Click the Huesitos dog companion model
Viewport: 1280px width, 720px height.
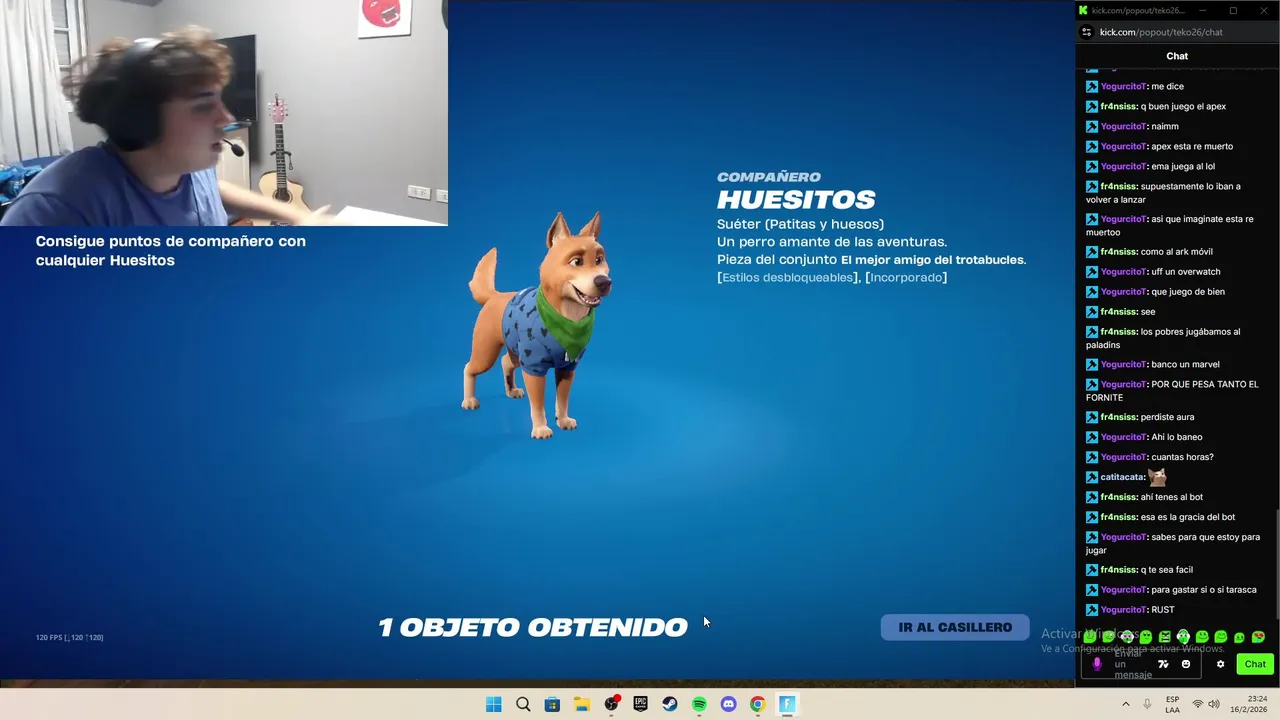539,325
